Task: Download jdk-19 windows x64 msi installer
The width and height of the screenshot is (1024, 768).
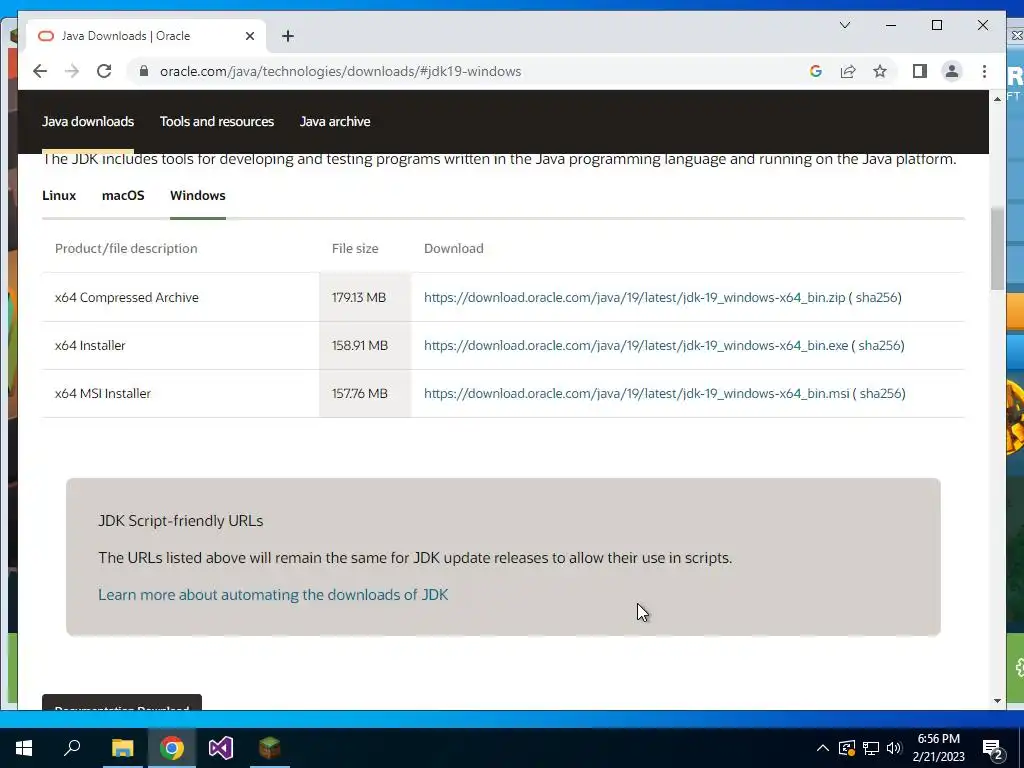Action: point(636,393)
